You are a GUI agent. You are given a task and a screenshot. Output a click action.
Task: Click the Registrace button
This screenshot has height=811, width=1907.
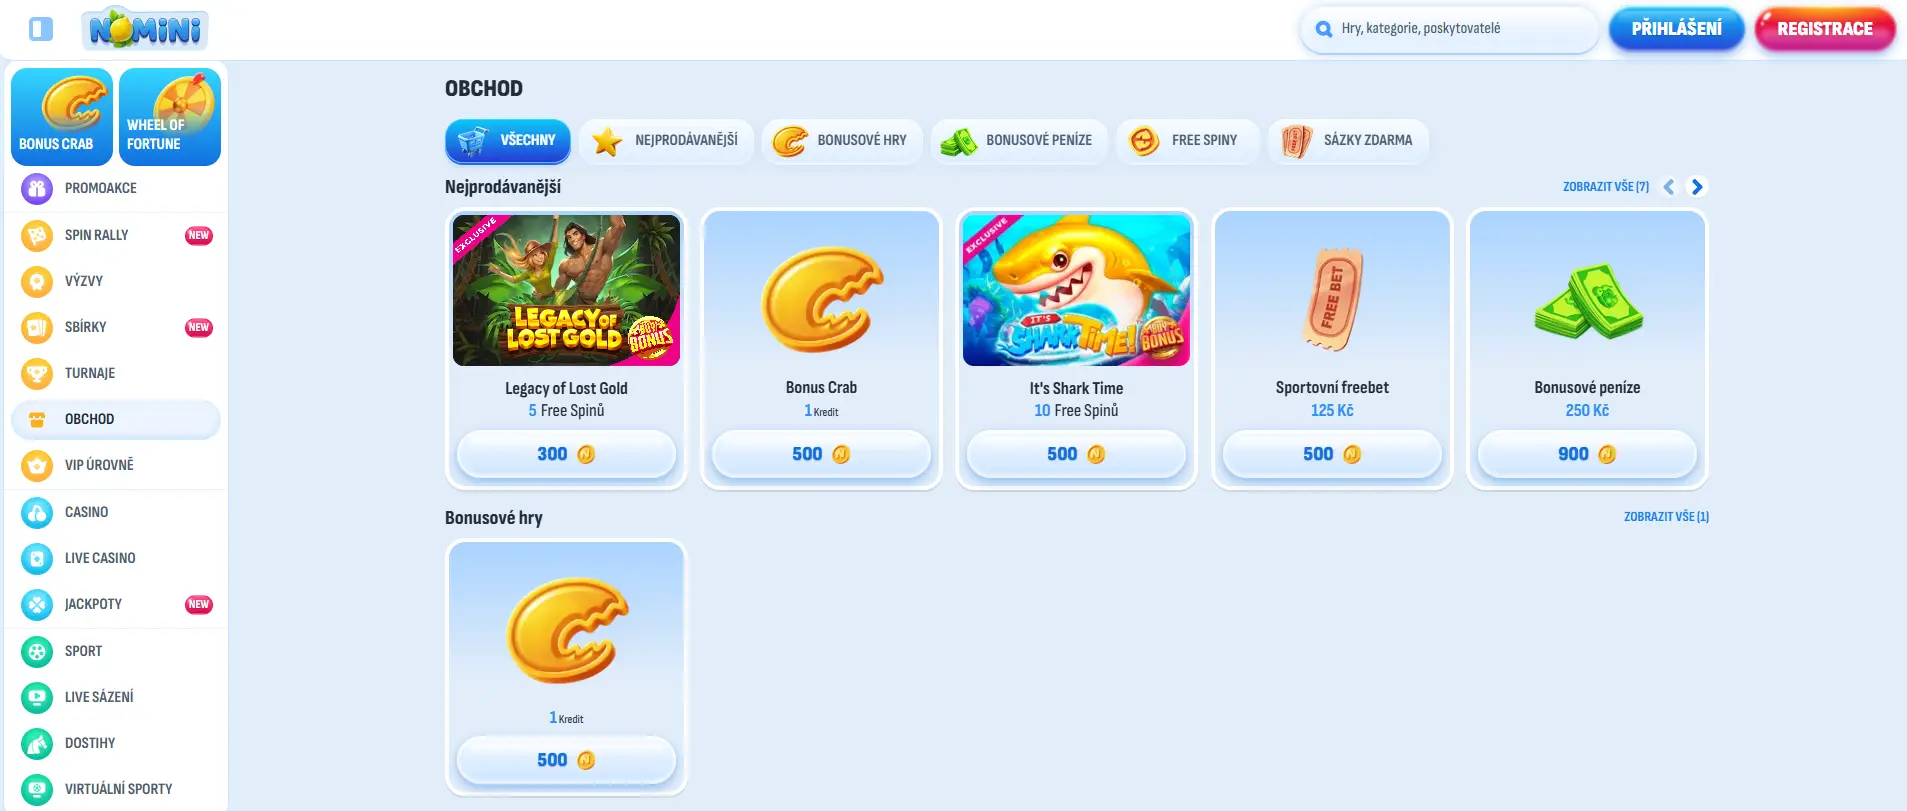coord(1825,29)
